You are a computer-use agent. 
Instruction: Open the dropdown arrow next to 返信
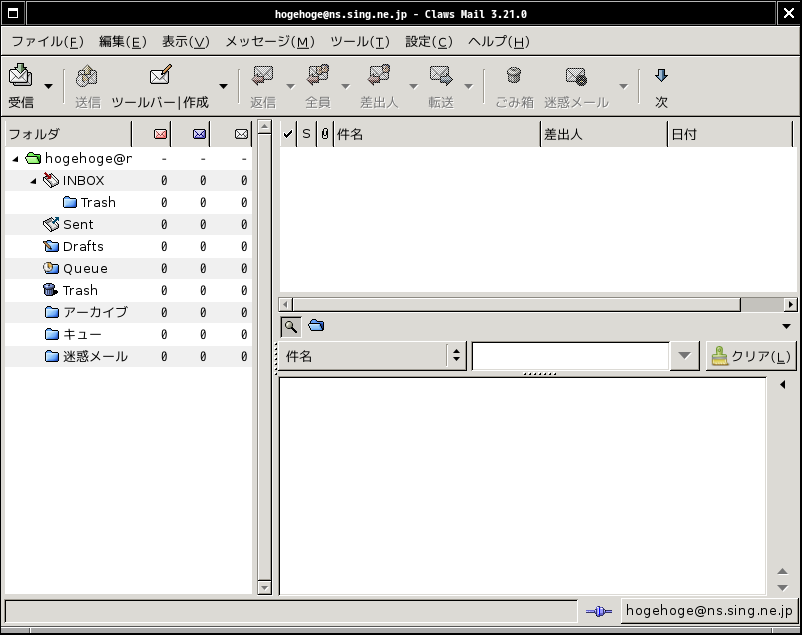(x=291, y=86)
